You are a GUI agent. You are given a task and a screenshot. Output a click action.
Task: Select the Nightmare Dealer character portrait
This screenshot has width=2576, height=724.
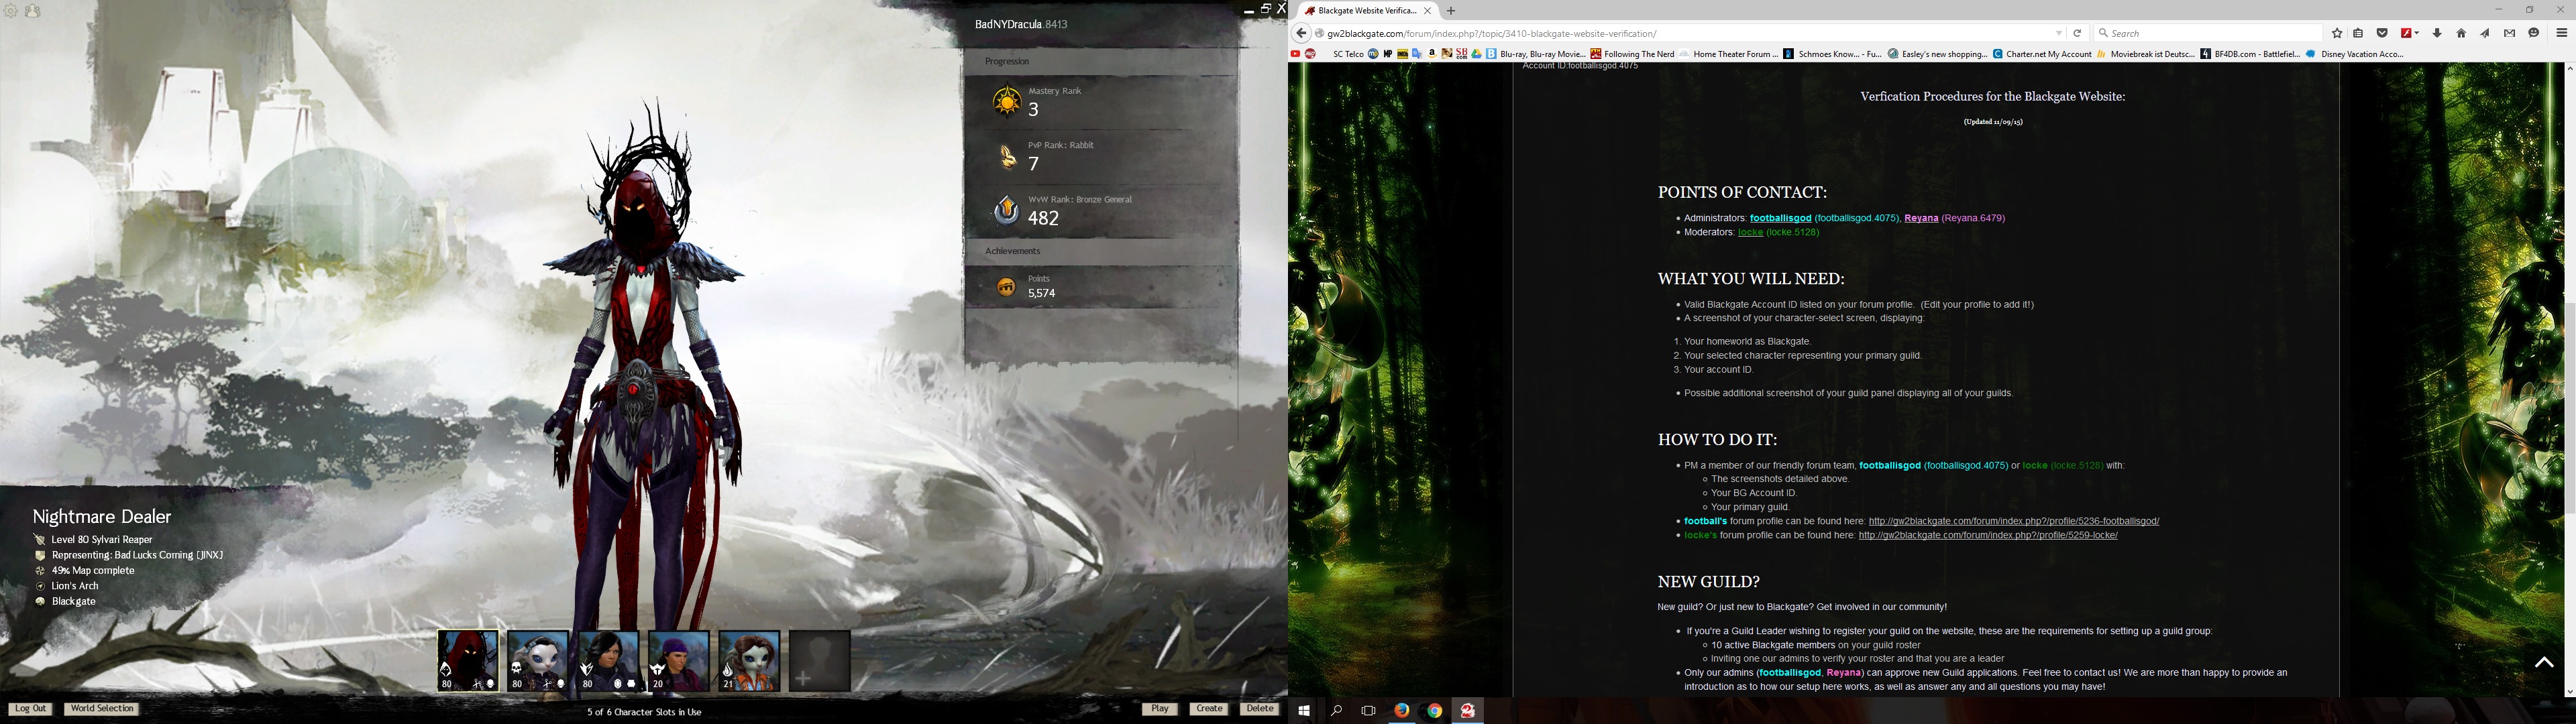468,661
